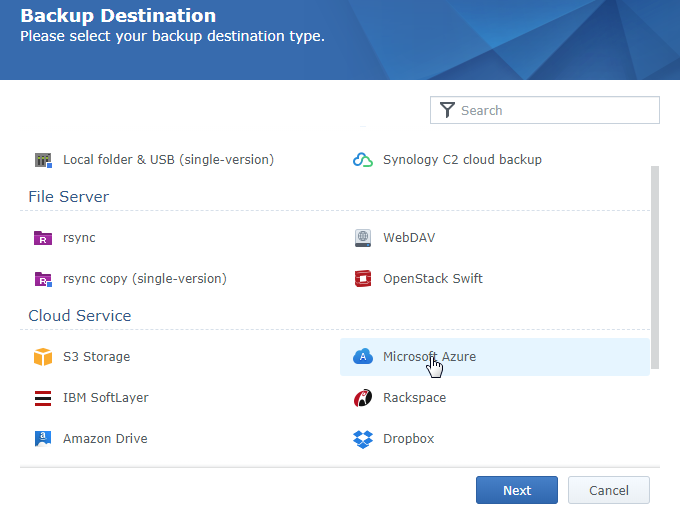Click the Next button
The width and height of the screenshot is (680, 512).
[x=517, y=490]
